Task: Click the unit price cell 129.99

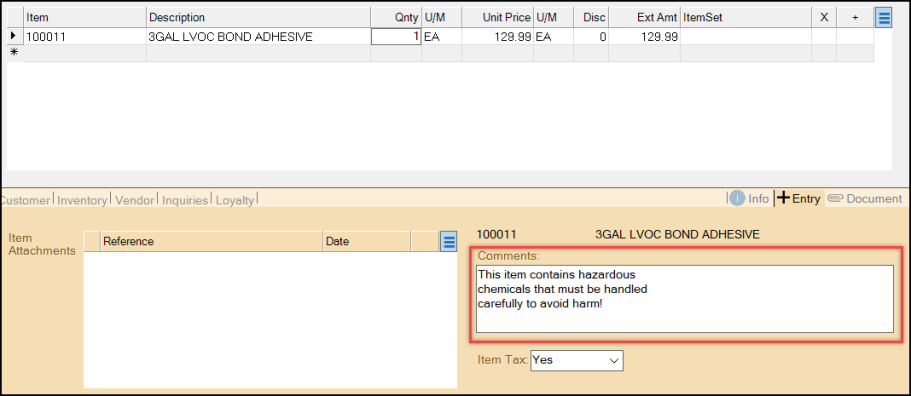Action: (497, 37)
